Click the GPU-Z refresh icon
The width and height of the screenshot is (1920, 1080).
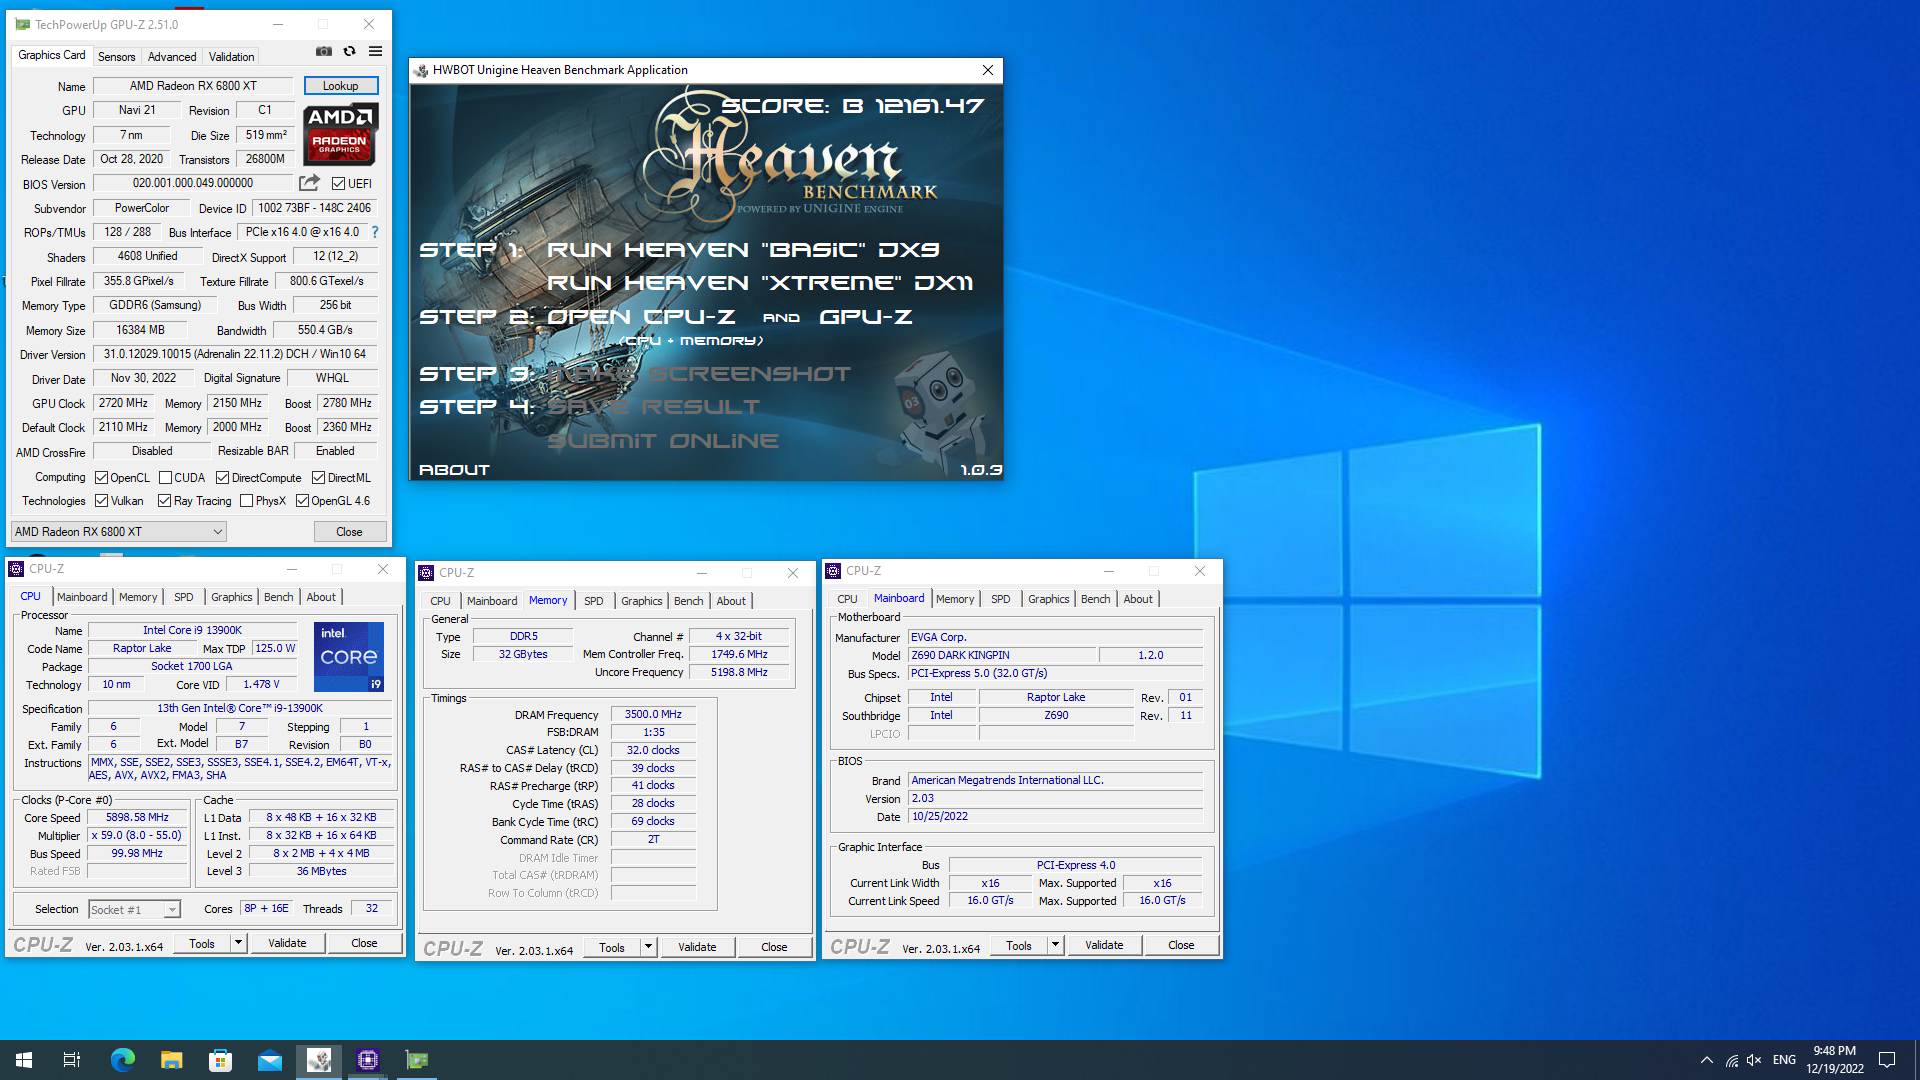click(349, 51)
